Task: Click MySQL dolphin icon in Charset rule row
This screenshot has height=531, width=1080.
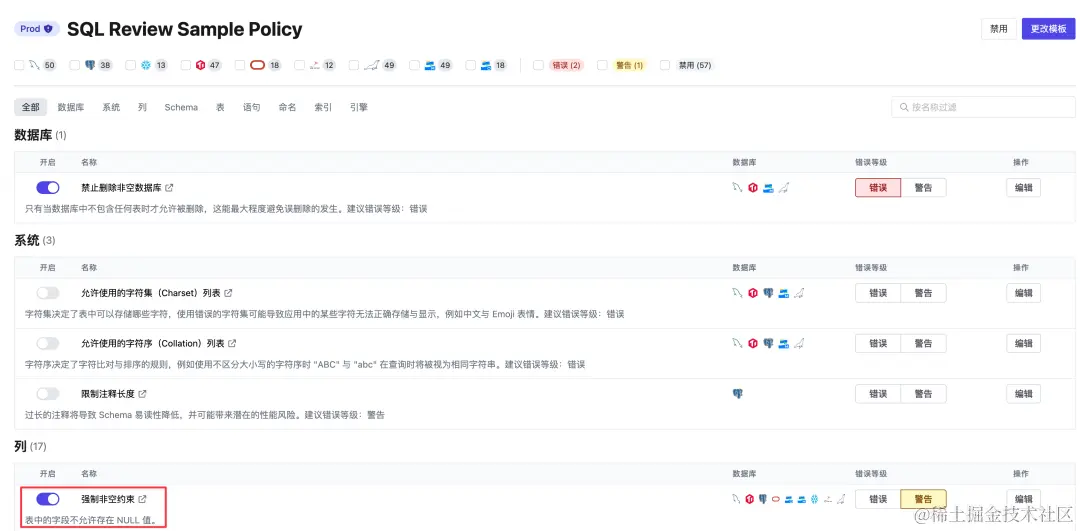Action: (738, 293)
